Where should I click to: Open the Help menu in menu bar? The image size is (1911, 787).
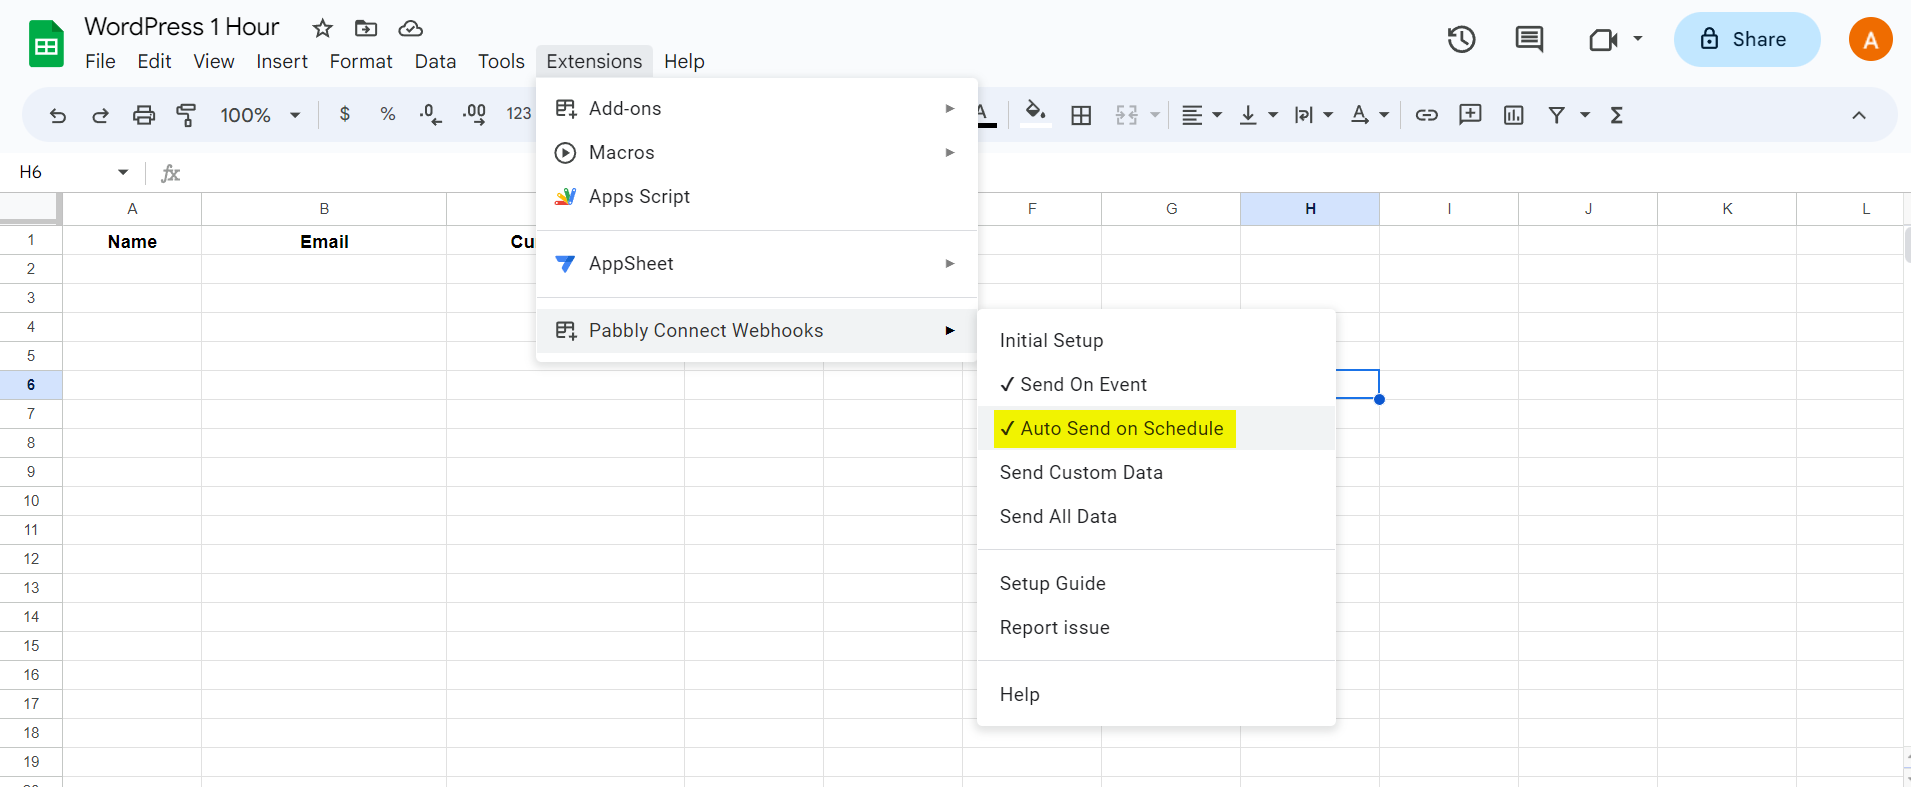point(684,61)
